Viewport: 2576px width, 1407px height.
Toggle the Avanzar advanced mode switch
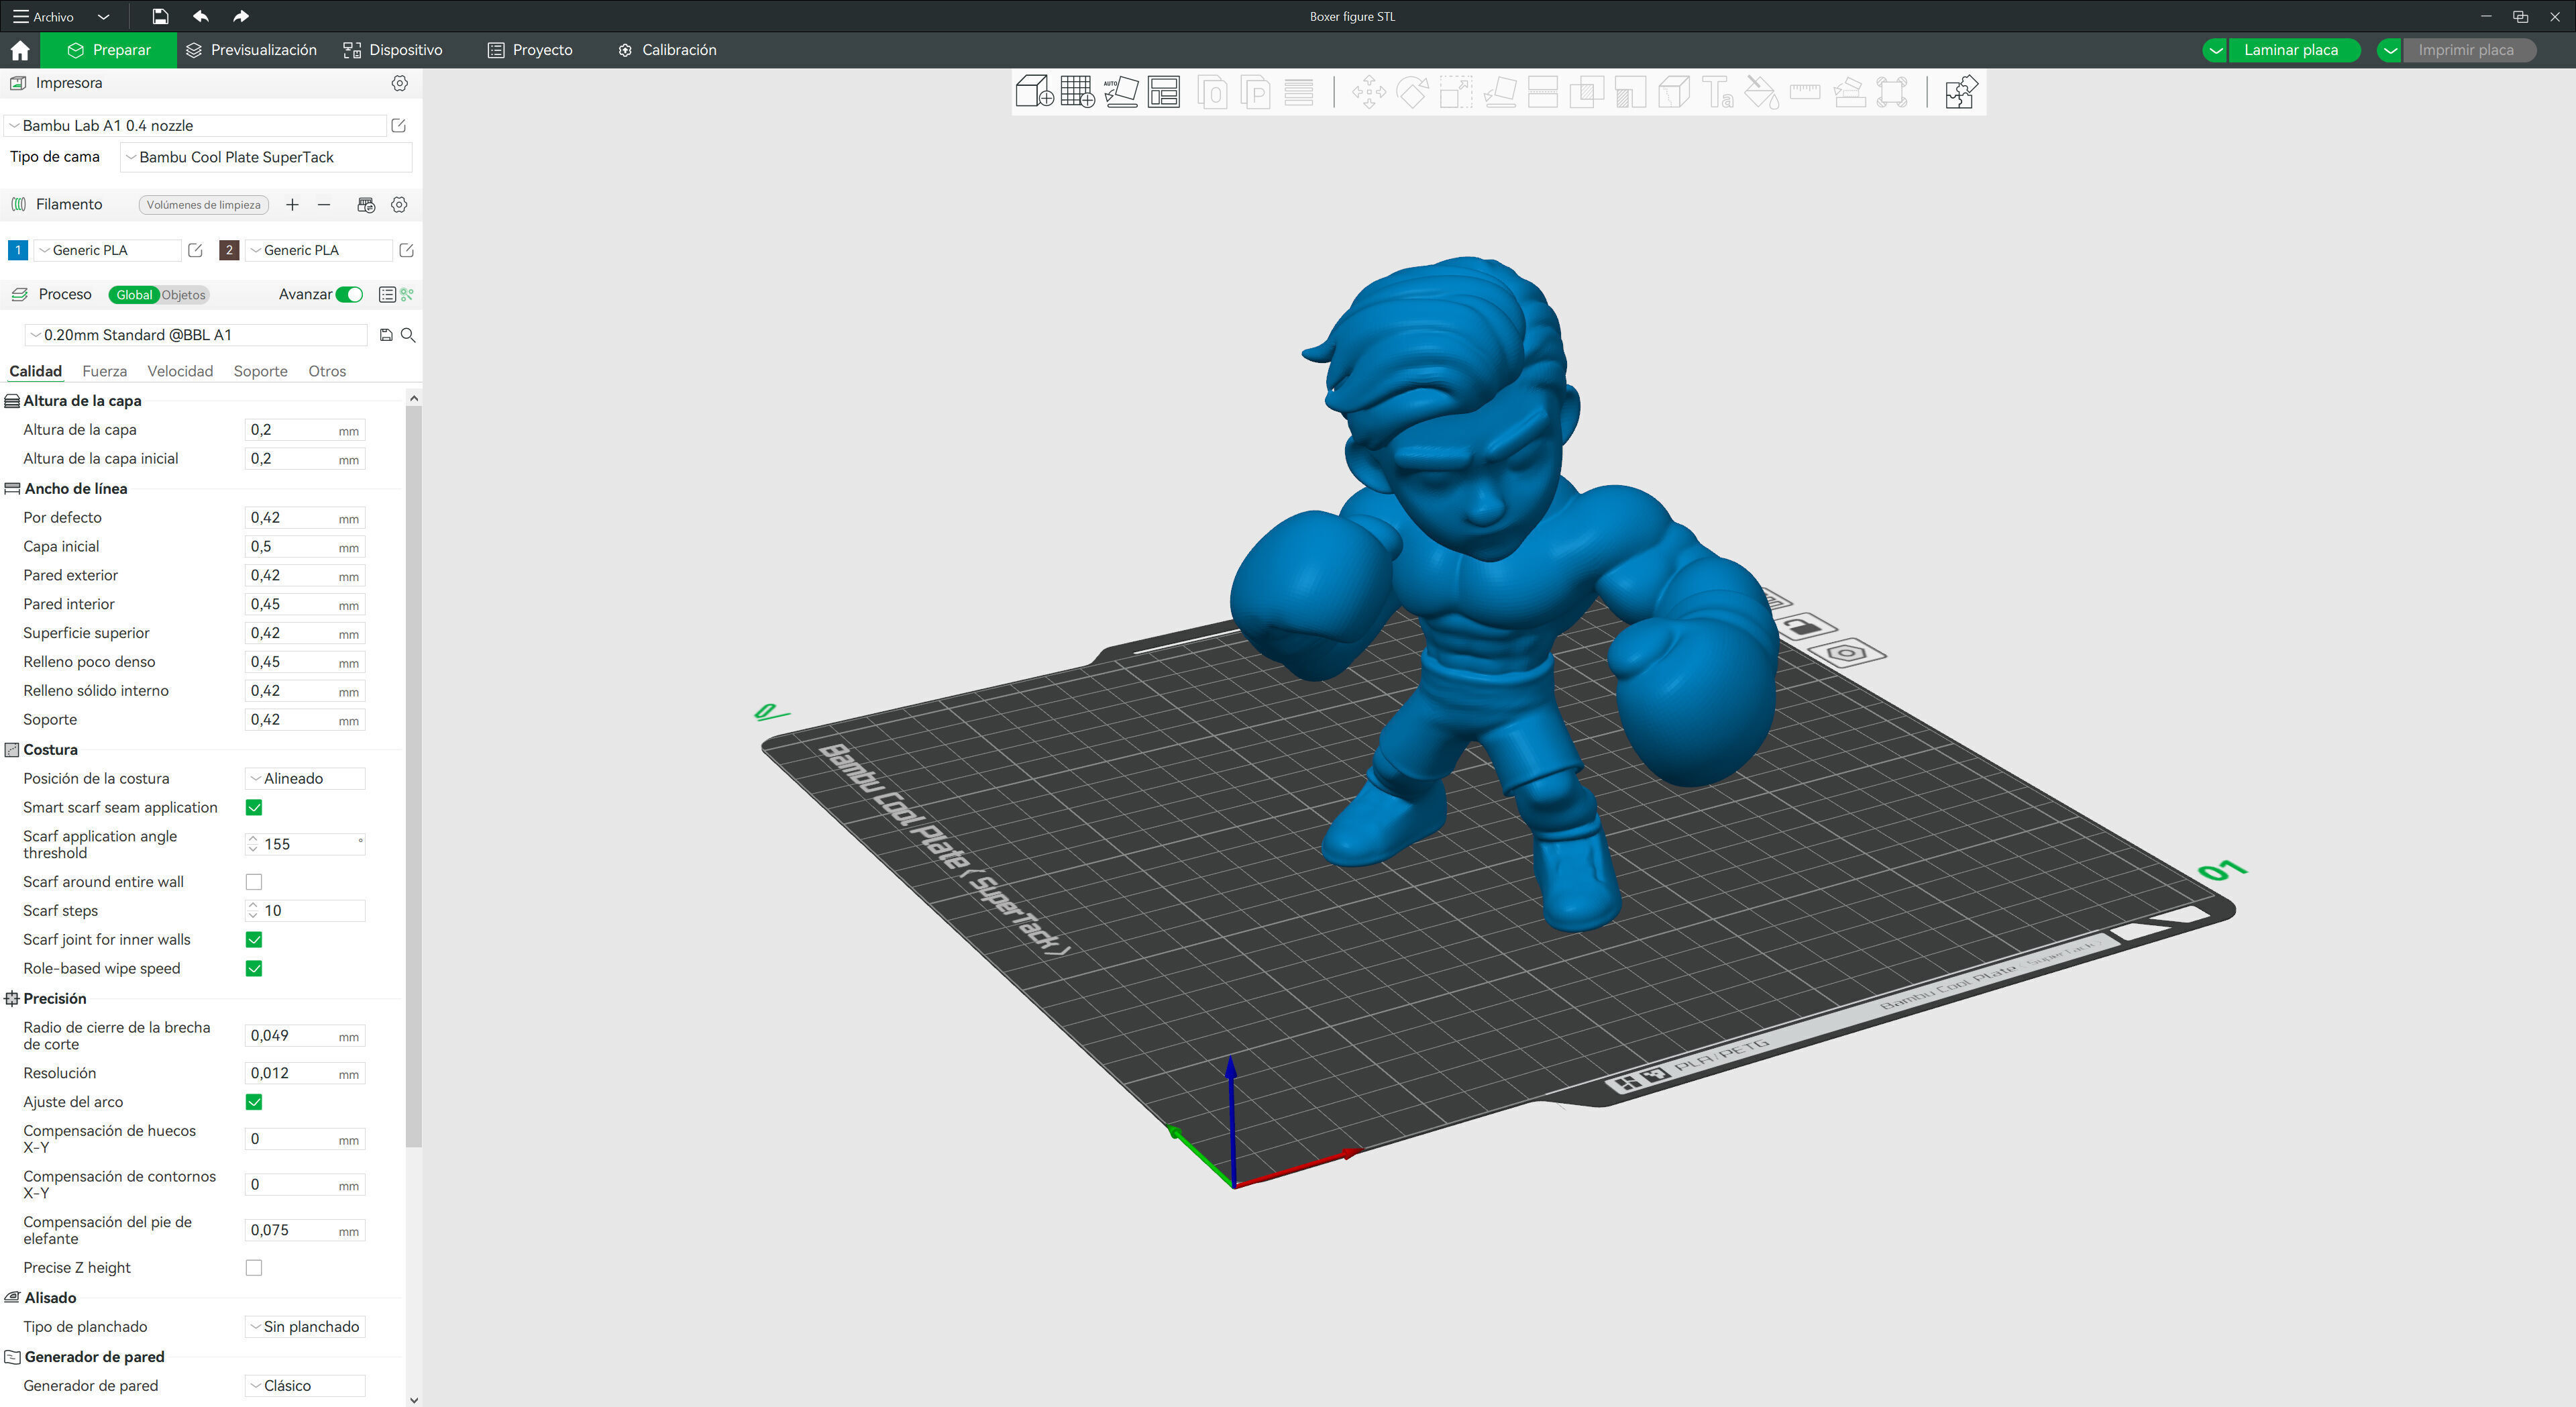click(x=349, y=294)
